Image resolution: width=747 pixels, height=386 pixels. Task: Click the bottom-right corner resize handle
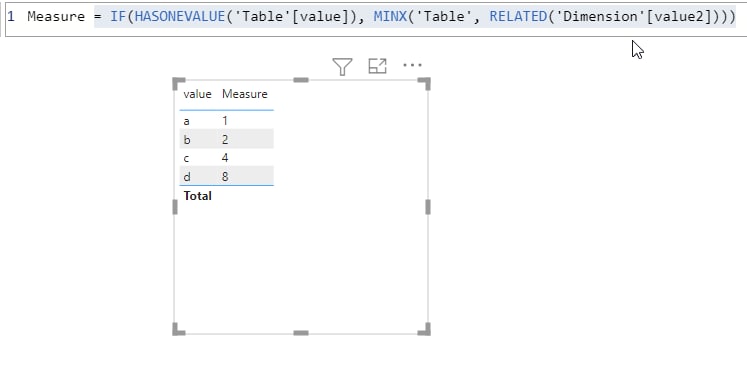424,329
